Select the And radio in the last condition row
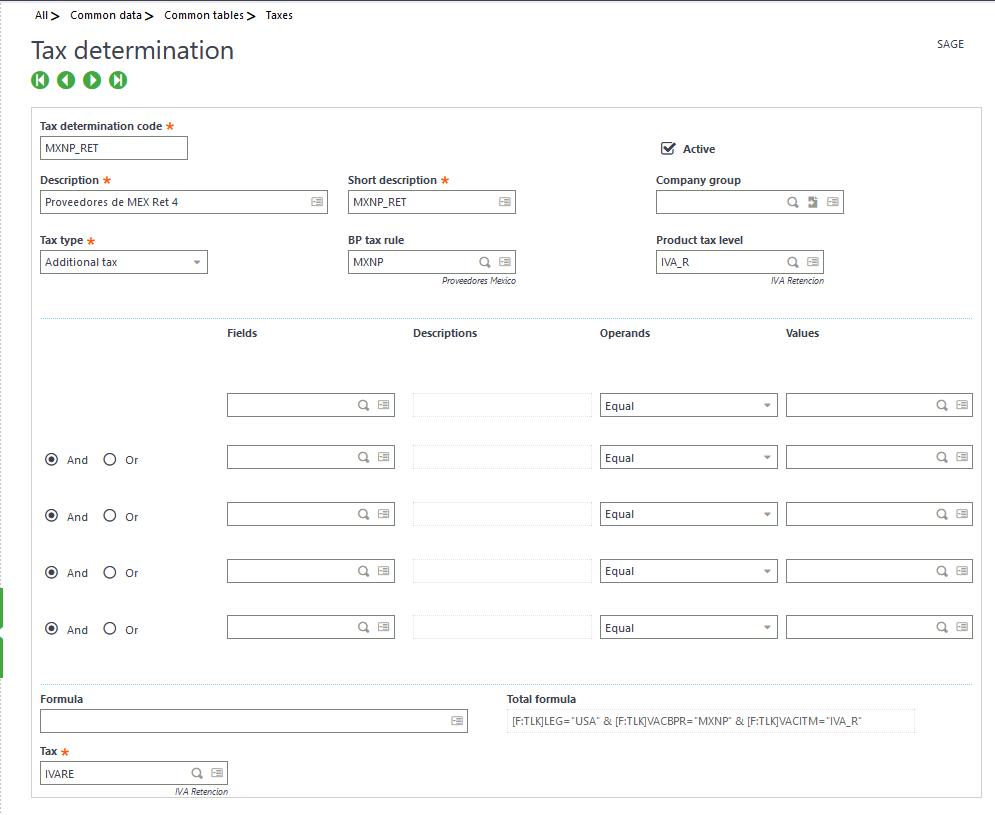 coord(51,629)
